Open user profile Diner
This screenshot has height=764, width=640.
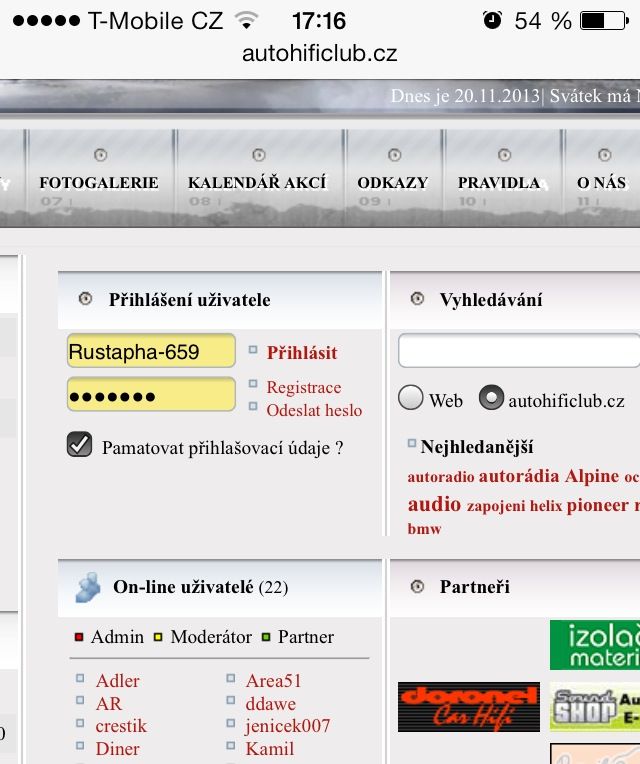(x=117, y=749)
